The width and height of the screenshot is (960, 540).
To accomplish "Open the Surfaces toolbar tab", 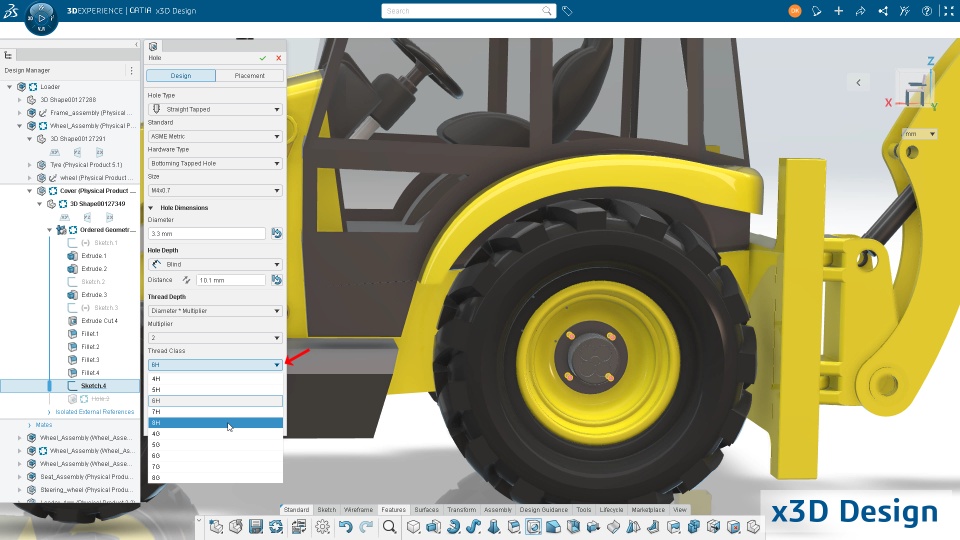I will 426,509.
